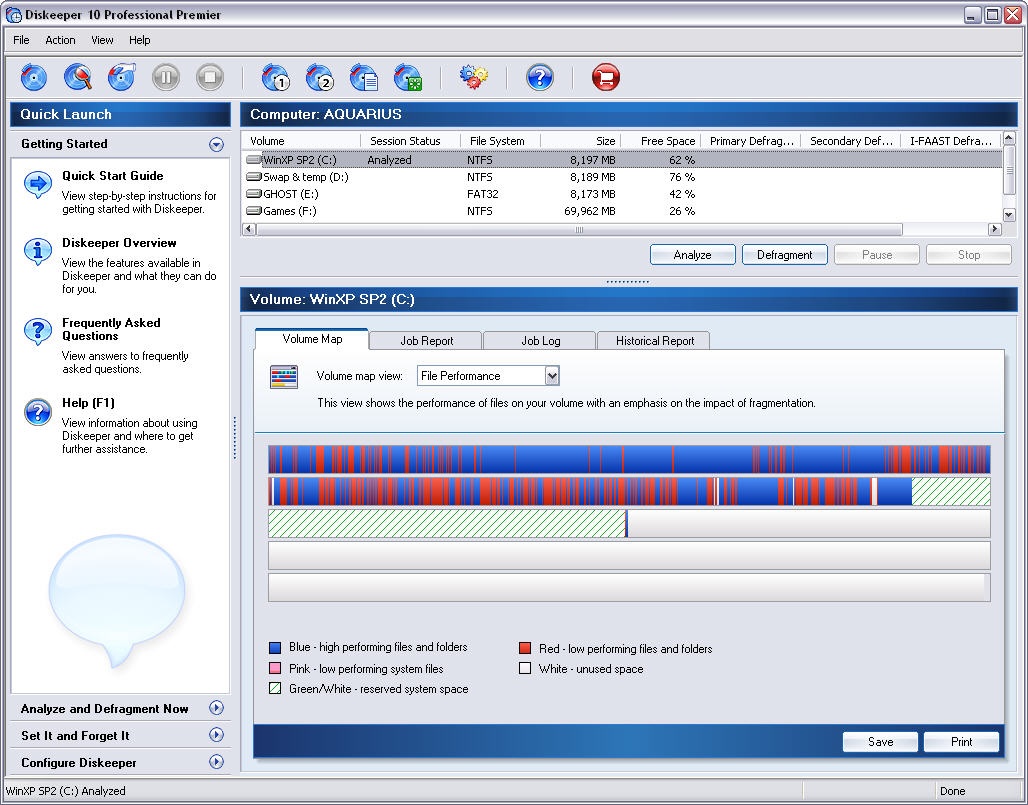1028x805 pixels.
Task: Click the disk with magnifier toolbar icon
Action: coord(78,77)
